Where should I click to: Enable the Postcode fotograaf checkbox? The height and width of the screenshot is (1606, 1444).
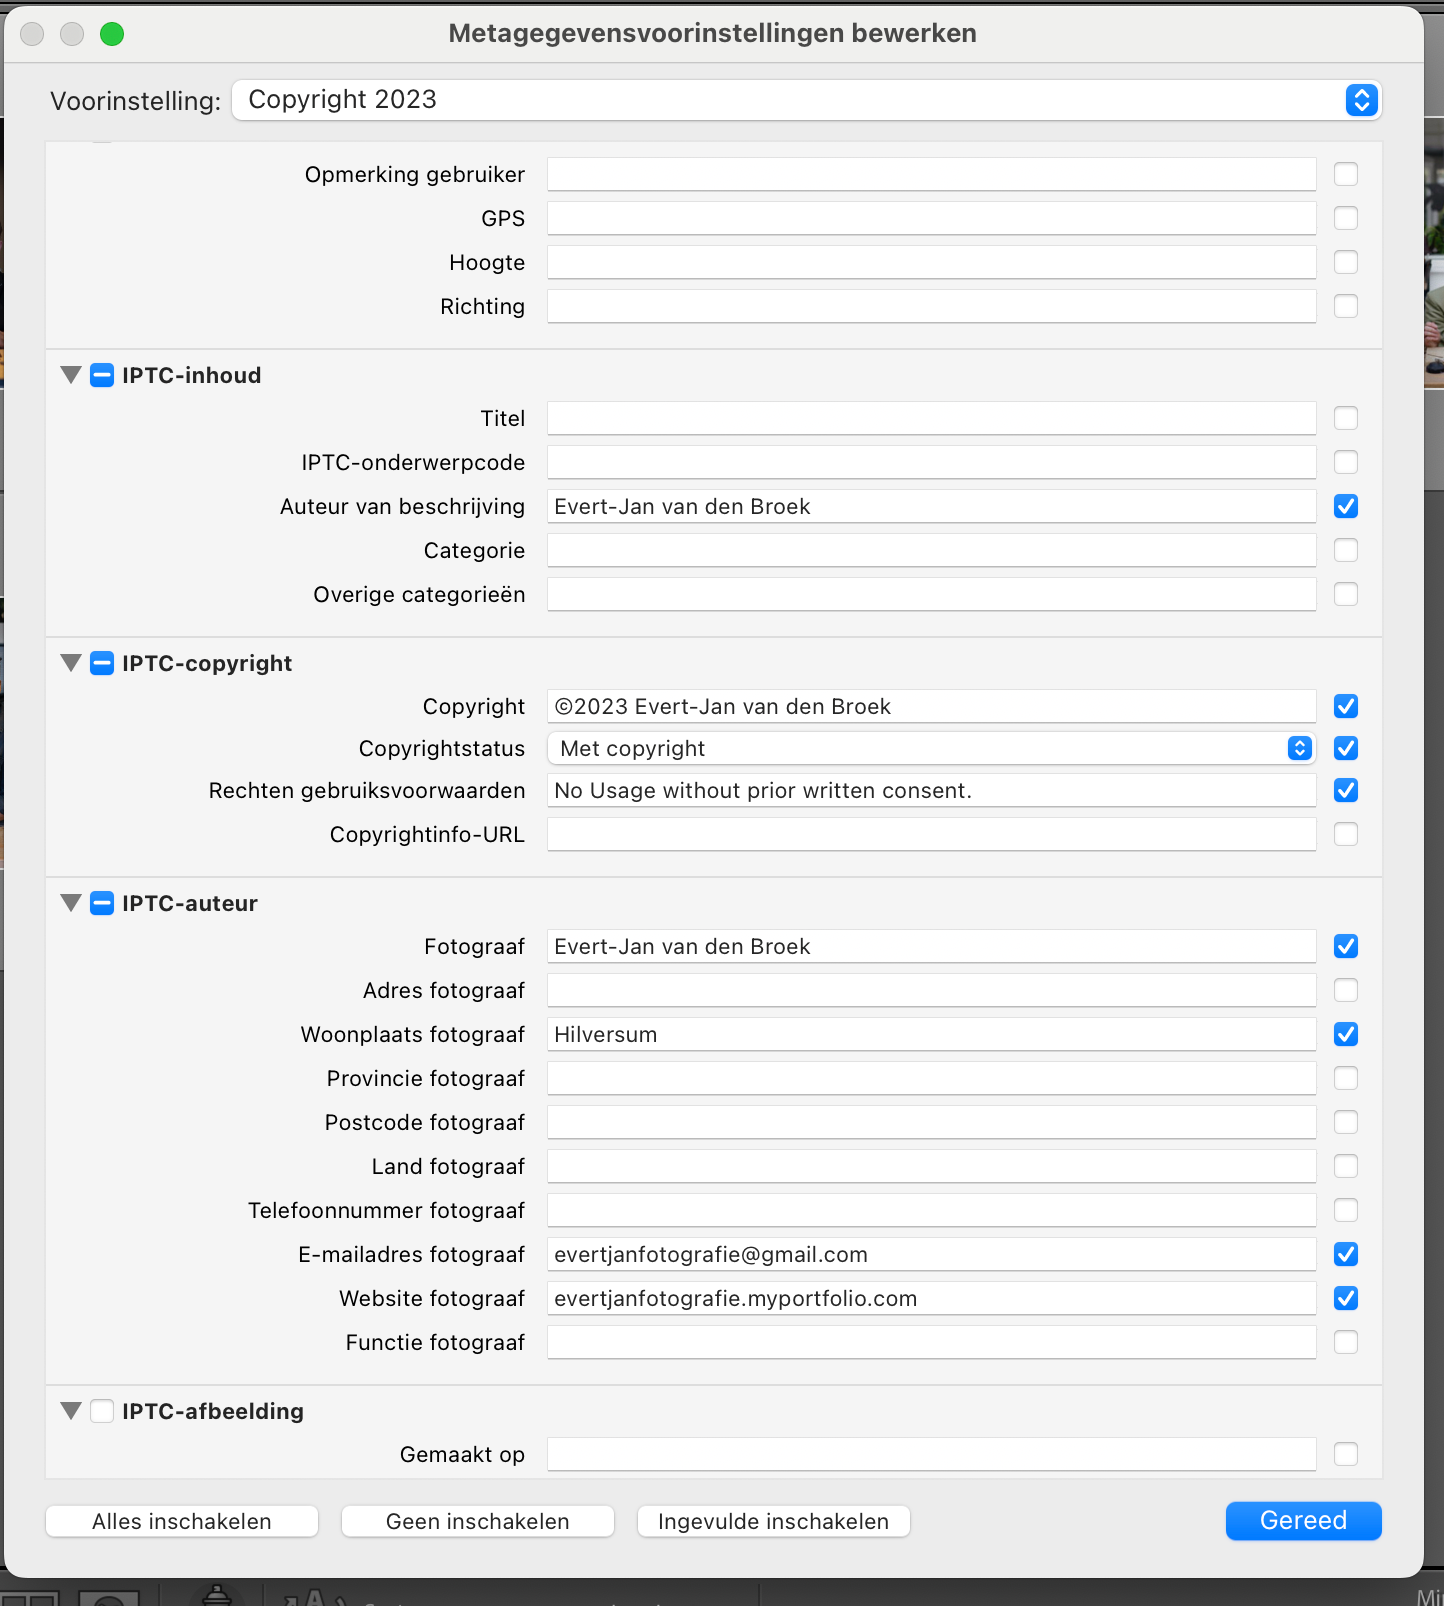[1346, 1122]
